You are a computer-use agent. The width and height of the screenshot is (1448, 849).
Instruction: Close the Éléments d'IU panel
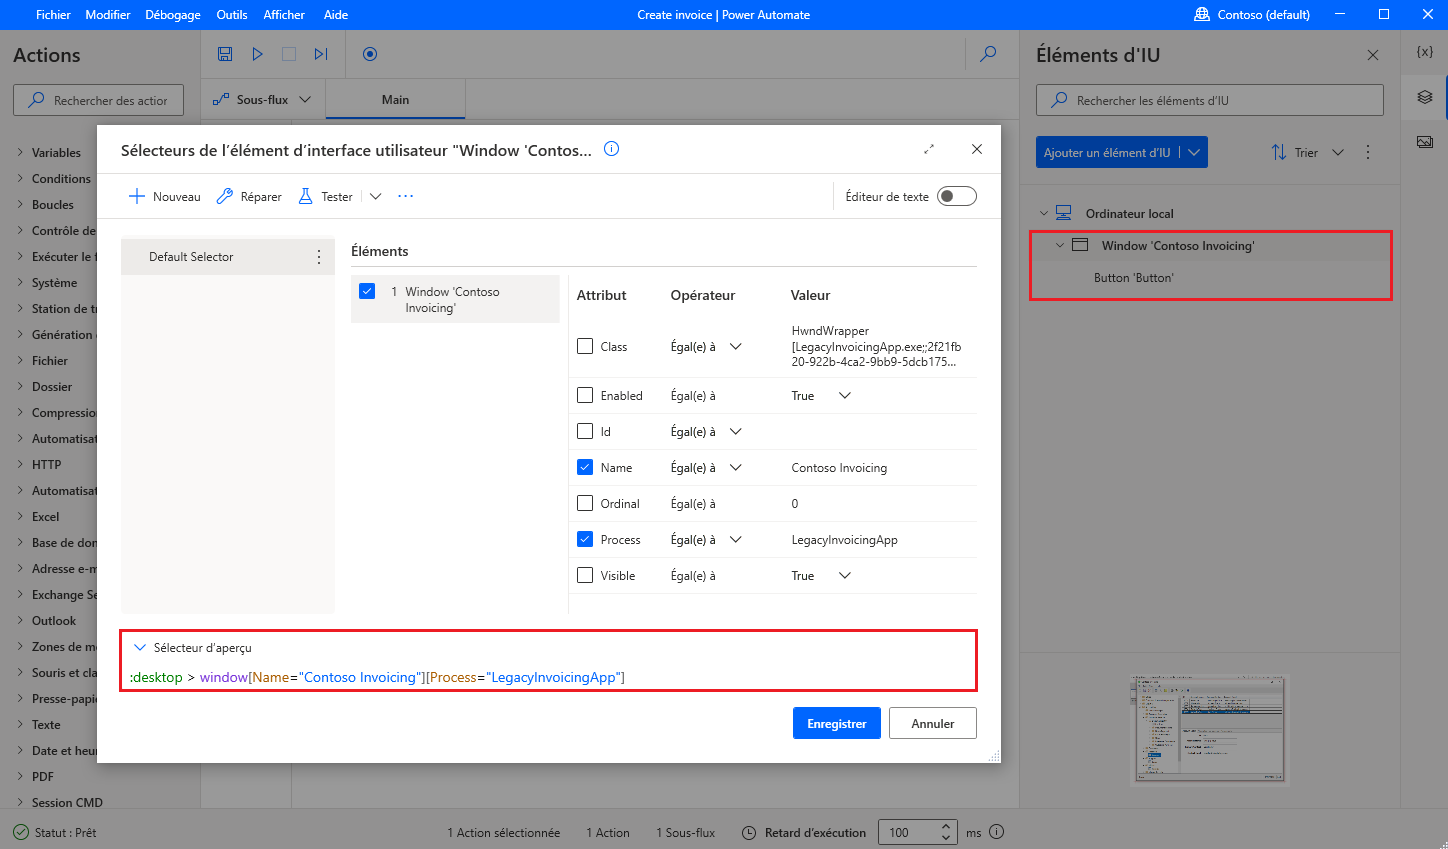coord(1373,55)
